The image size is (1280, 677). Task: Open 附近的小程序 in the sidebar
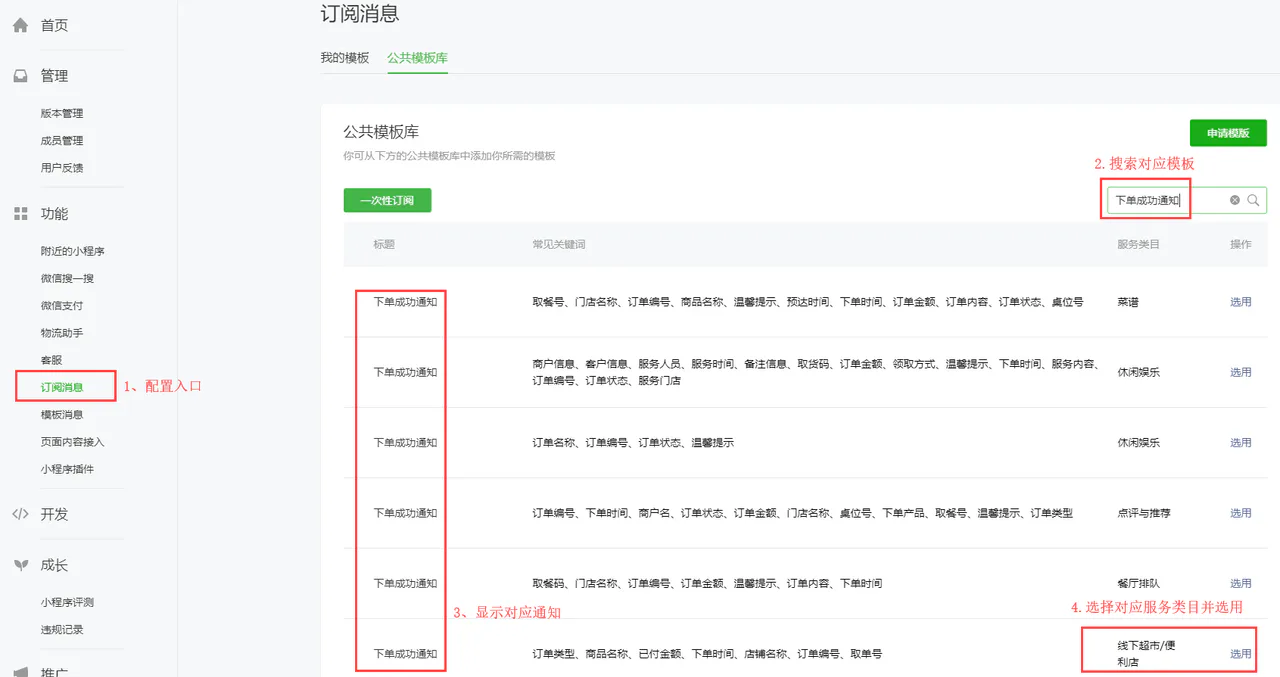(73, 251)
